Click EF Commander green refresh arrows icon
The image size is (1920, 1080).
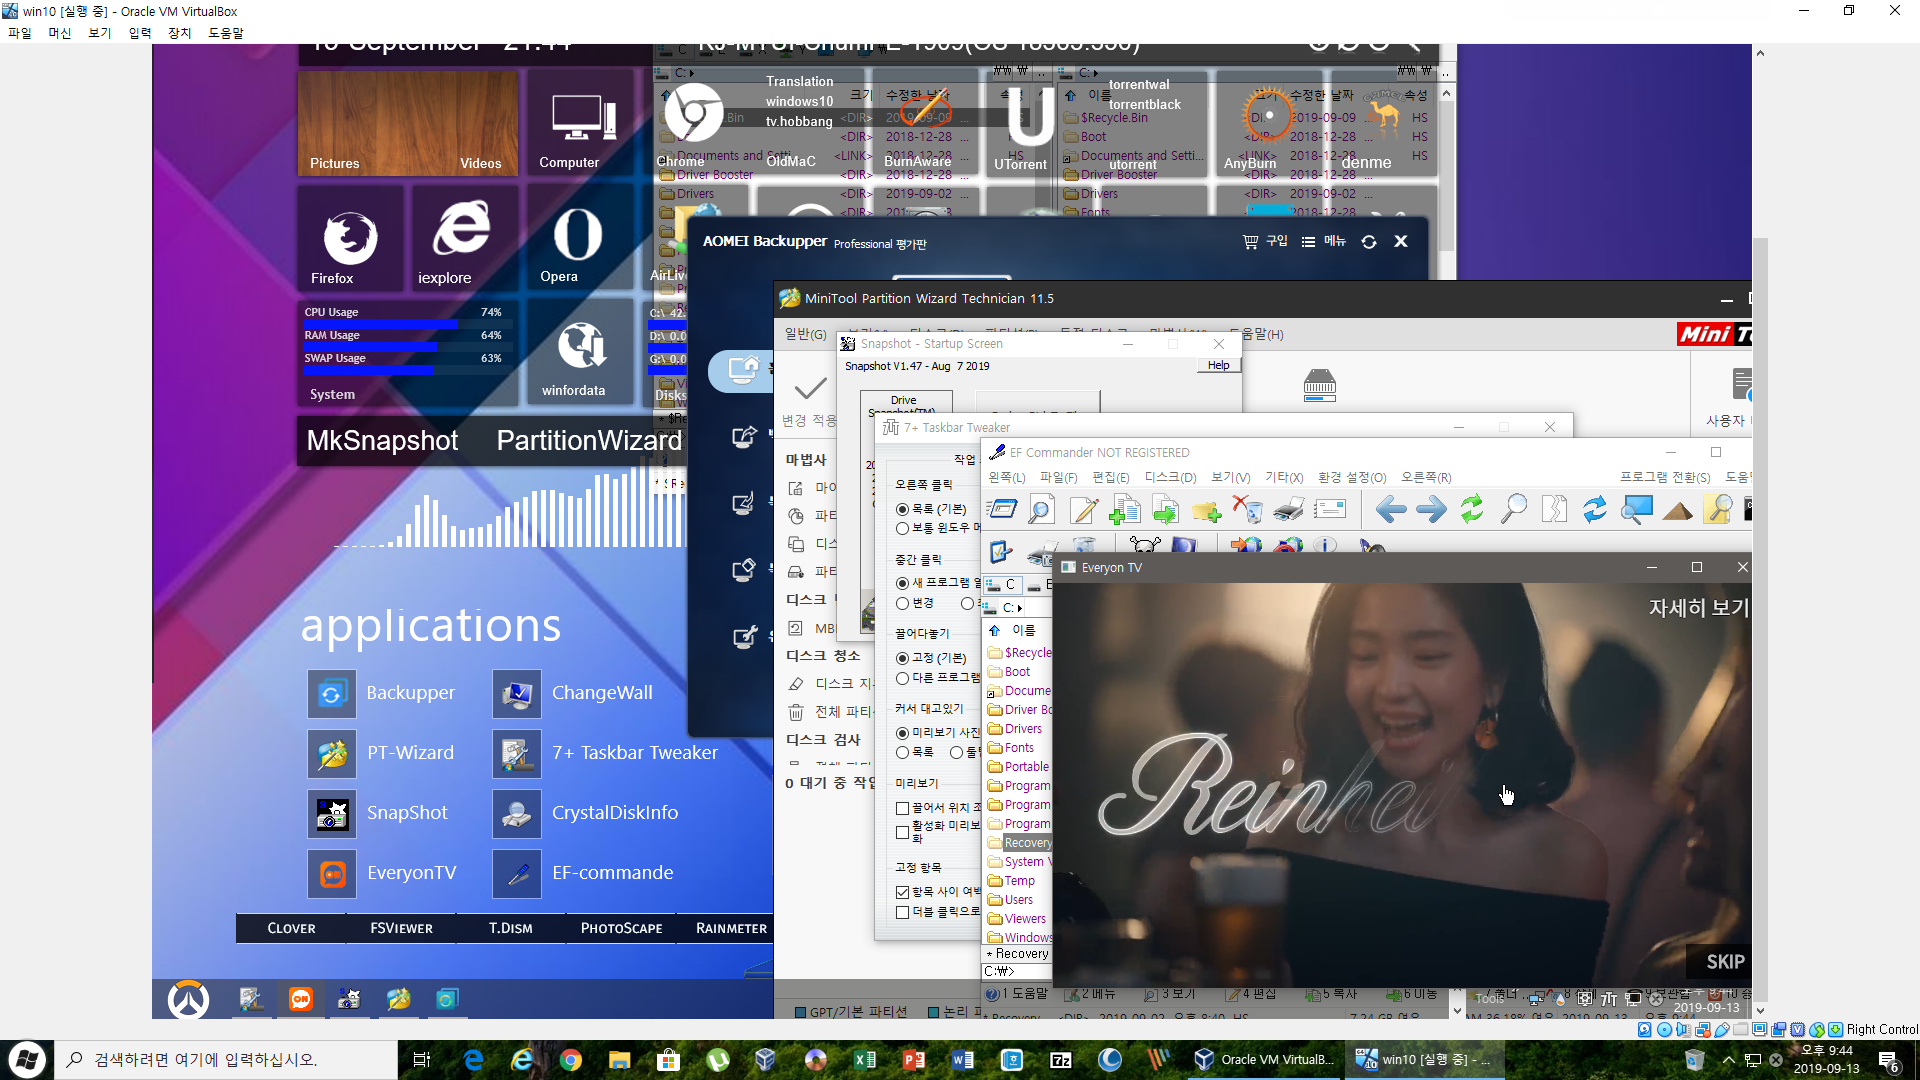1472,510
